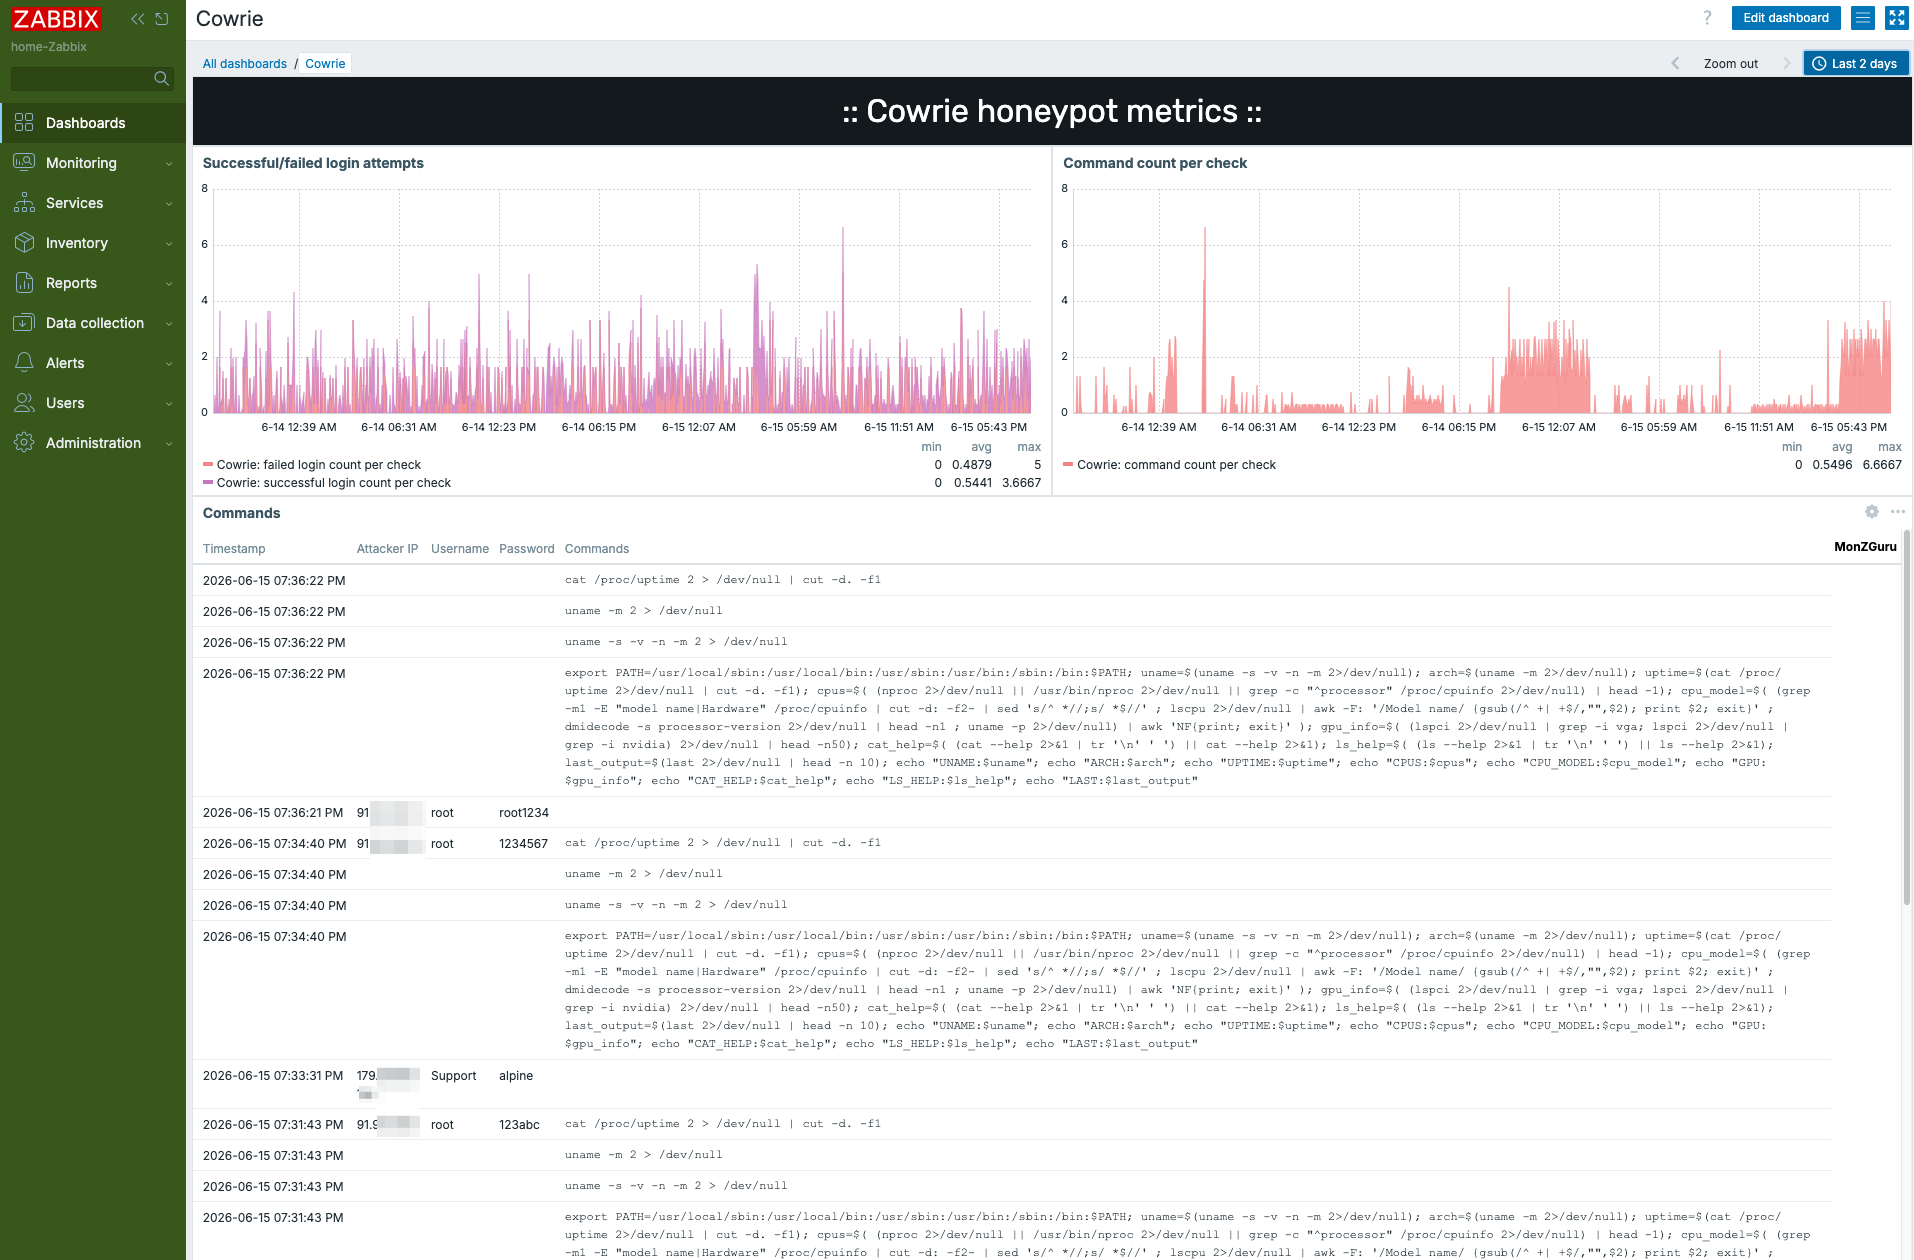
Task: Open Commands widget three-dots menu
Action: coord(1898,512)
